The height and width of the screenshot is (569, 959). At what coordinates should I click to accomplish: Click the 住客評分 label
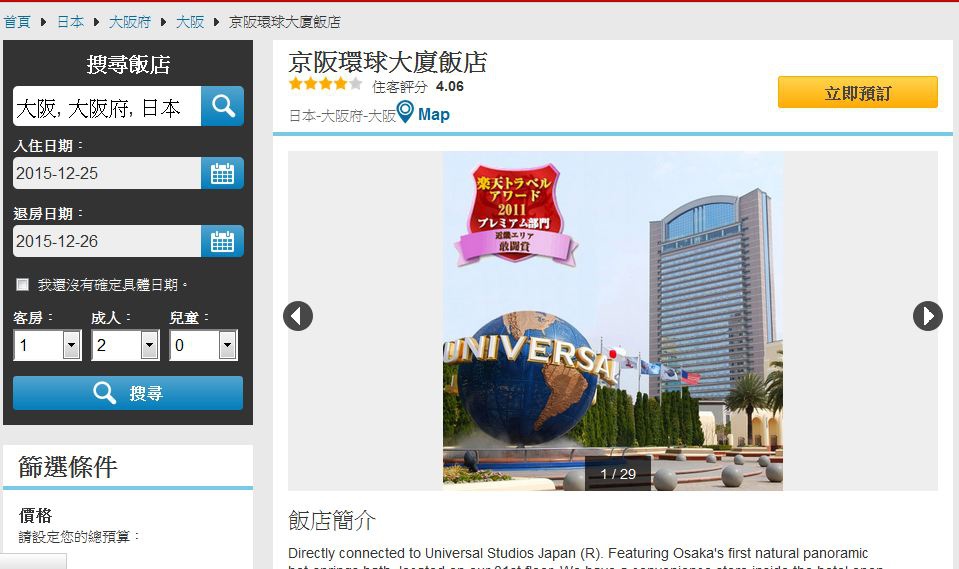coord(399,87)
